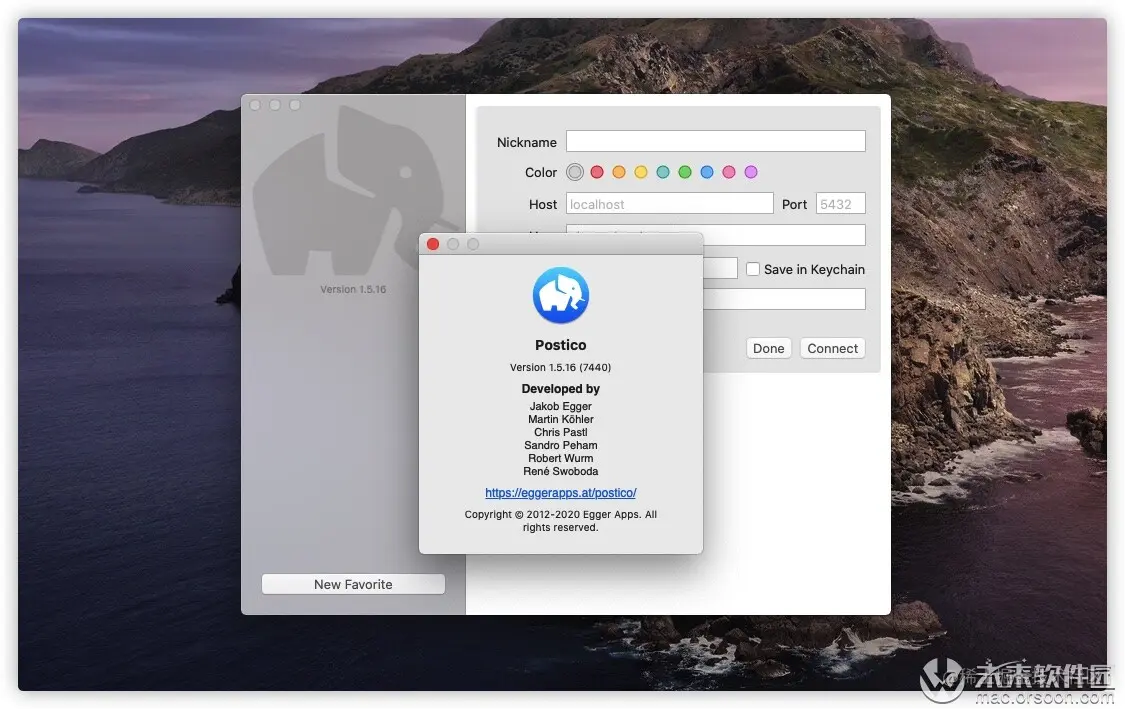Pick the green color swatch

685,172
